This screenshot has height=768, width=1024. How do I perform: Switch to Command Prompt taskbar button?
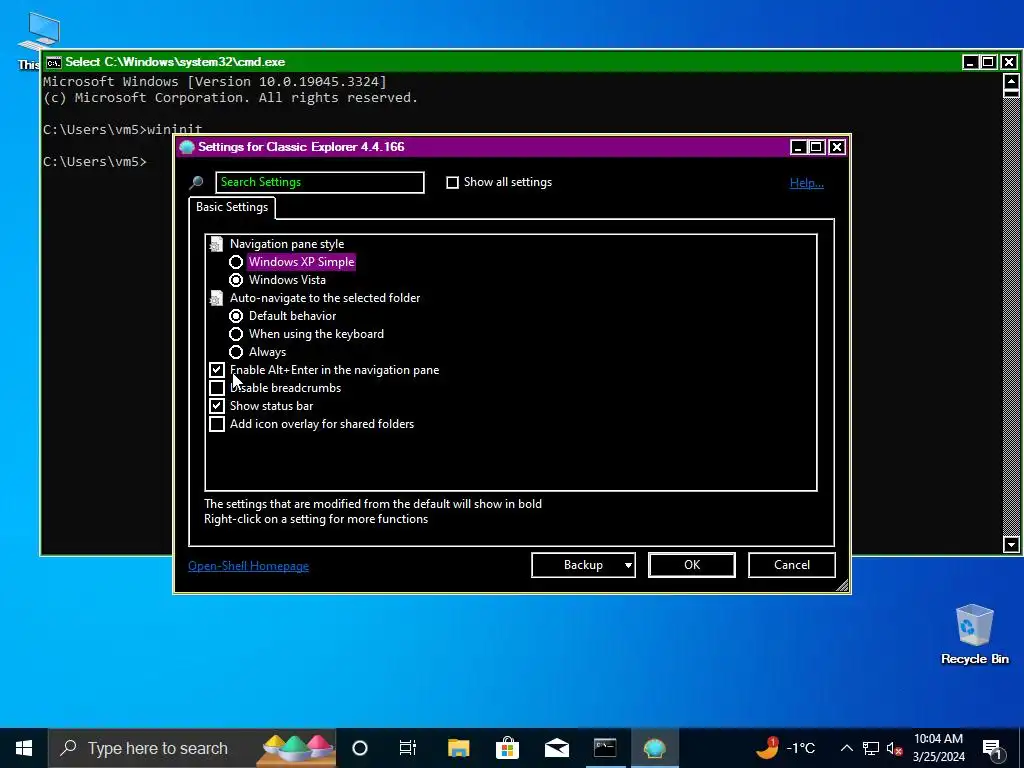pyautogui.click(x=605, y=748)
